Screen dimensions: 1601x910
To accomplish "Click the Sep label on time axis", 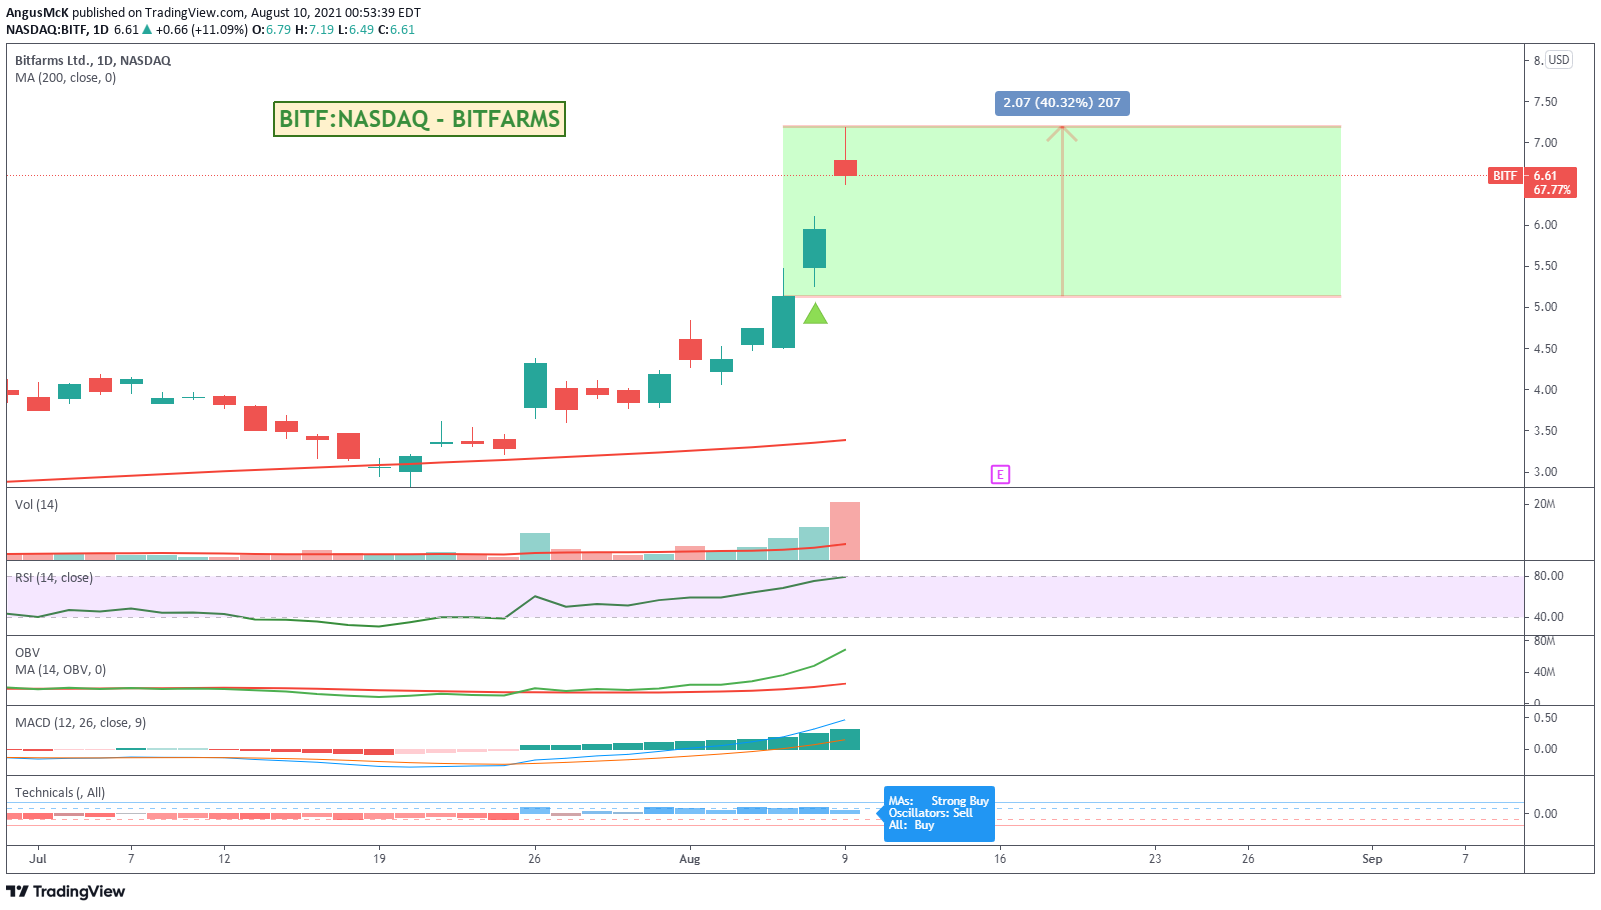I will click(1372, 859).
